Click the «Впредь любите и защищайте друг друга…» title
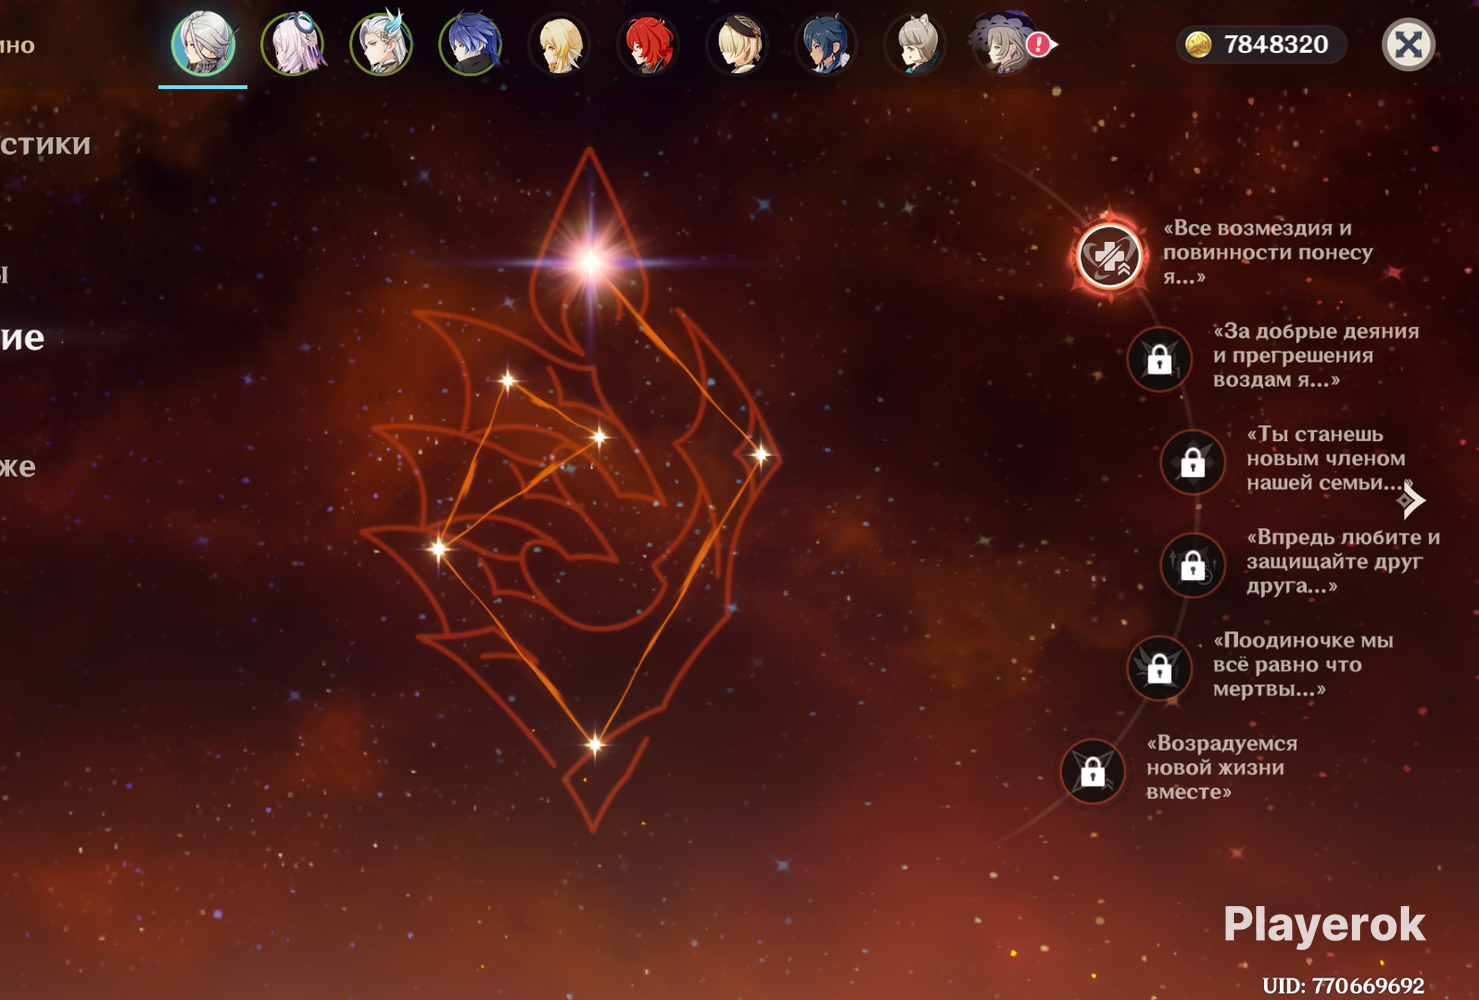 click(x=1343, y=561)
